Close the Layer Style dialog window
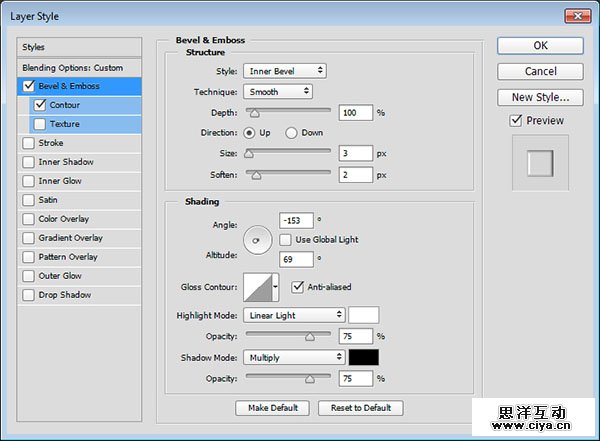The image size is (600, 441). pos(577,15)
